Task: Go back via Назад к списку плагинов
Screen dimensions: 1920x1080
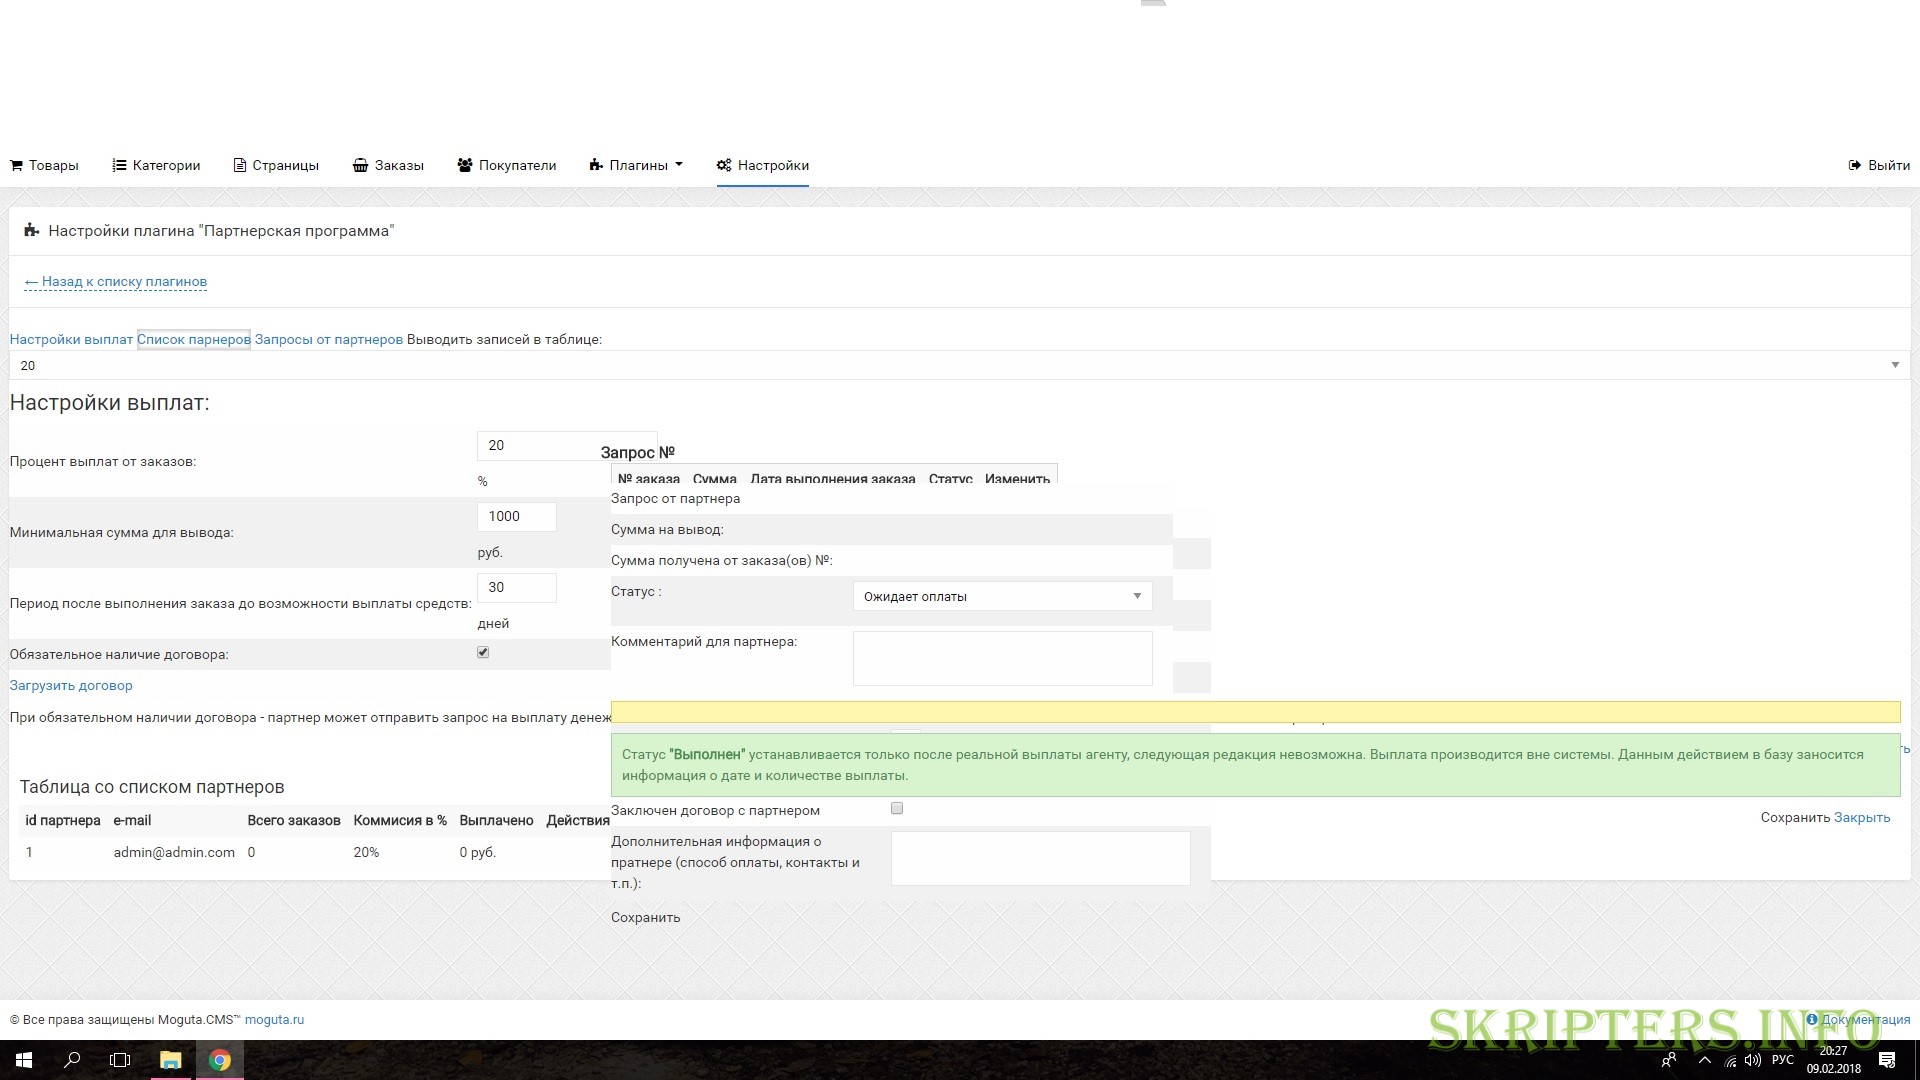Action: (116, 282)
